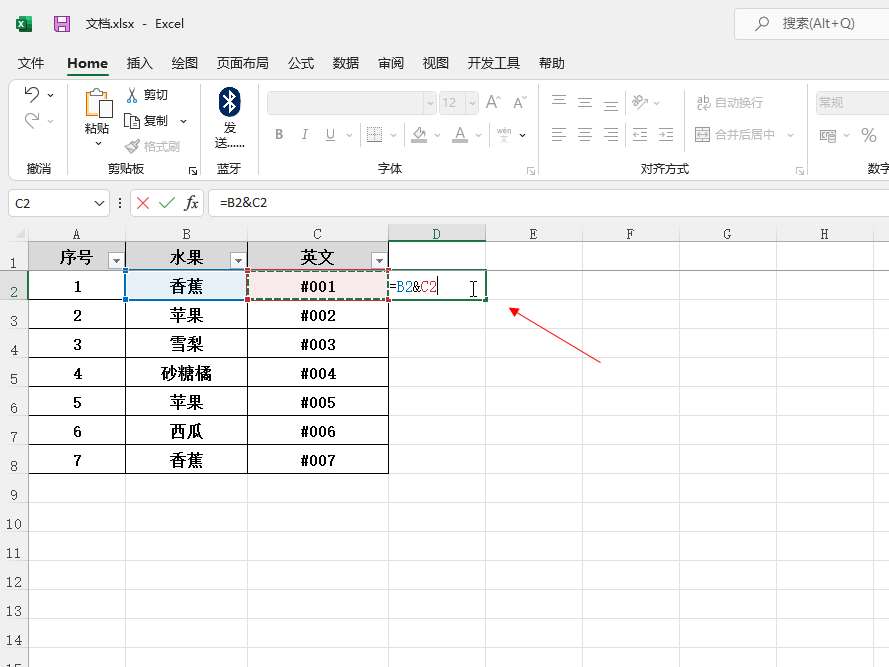Viewport: 889px width, 667px height.
Task: Click the Top Align icon
Action: [x=559, y=100]
